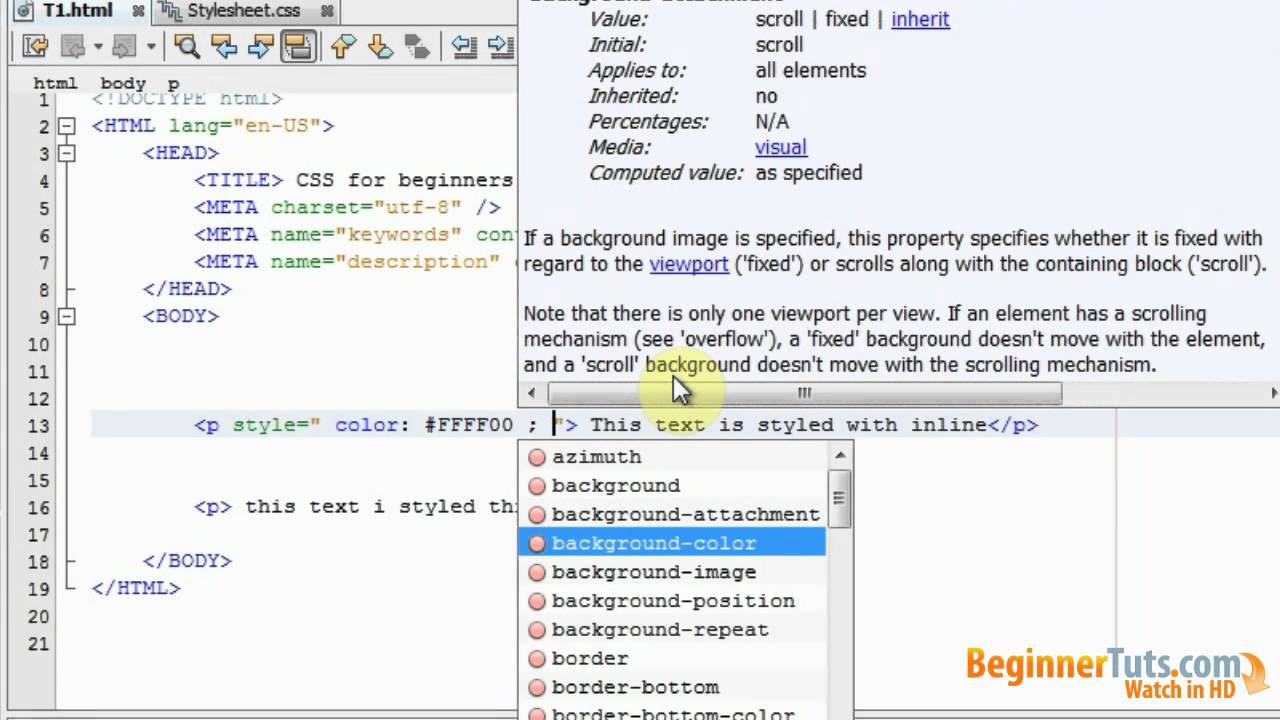Click the lang="en-US" attribute on line 2
This screenshot has height=720, width=1280.
(x=245, y=126)
